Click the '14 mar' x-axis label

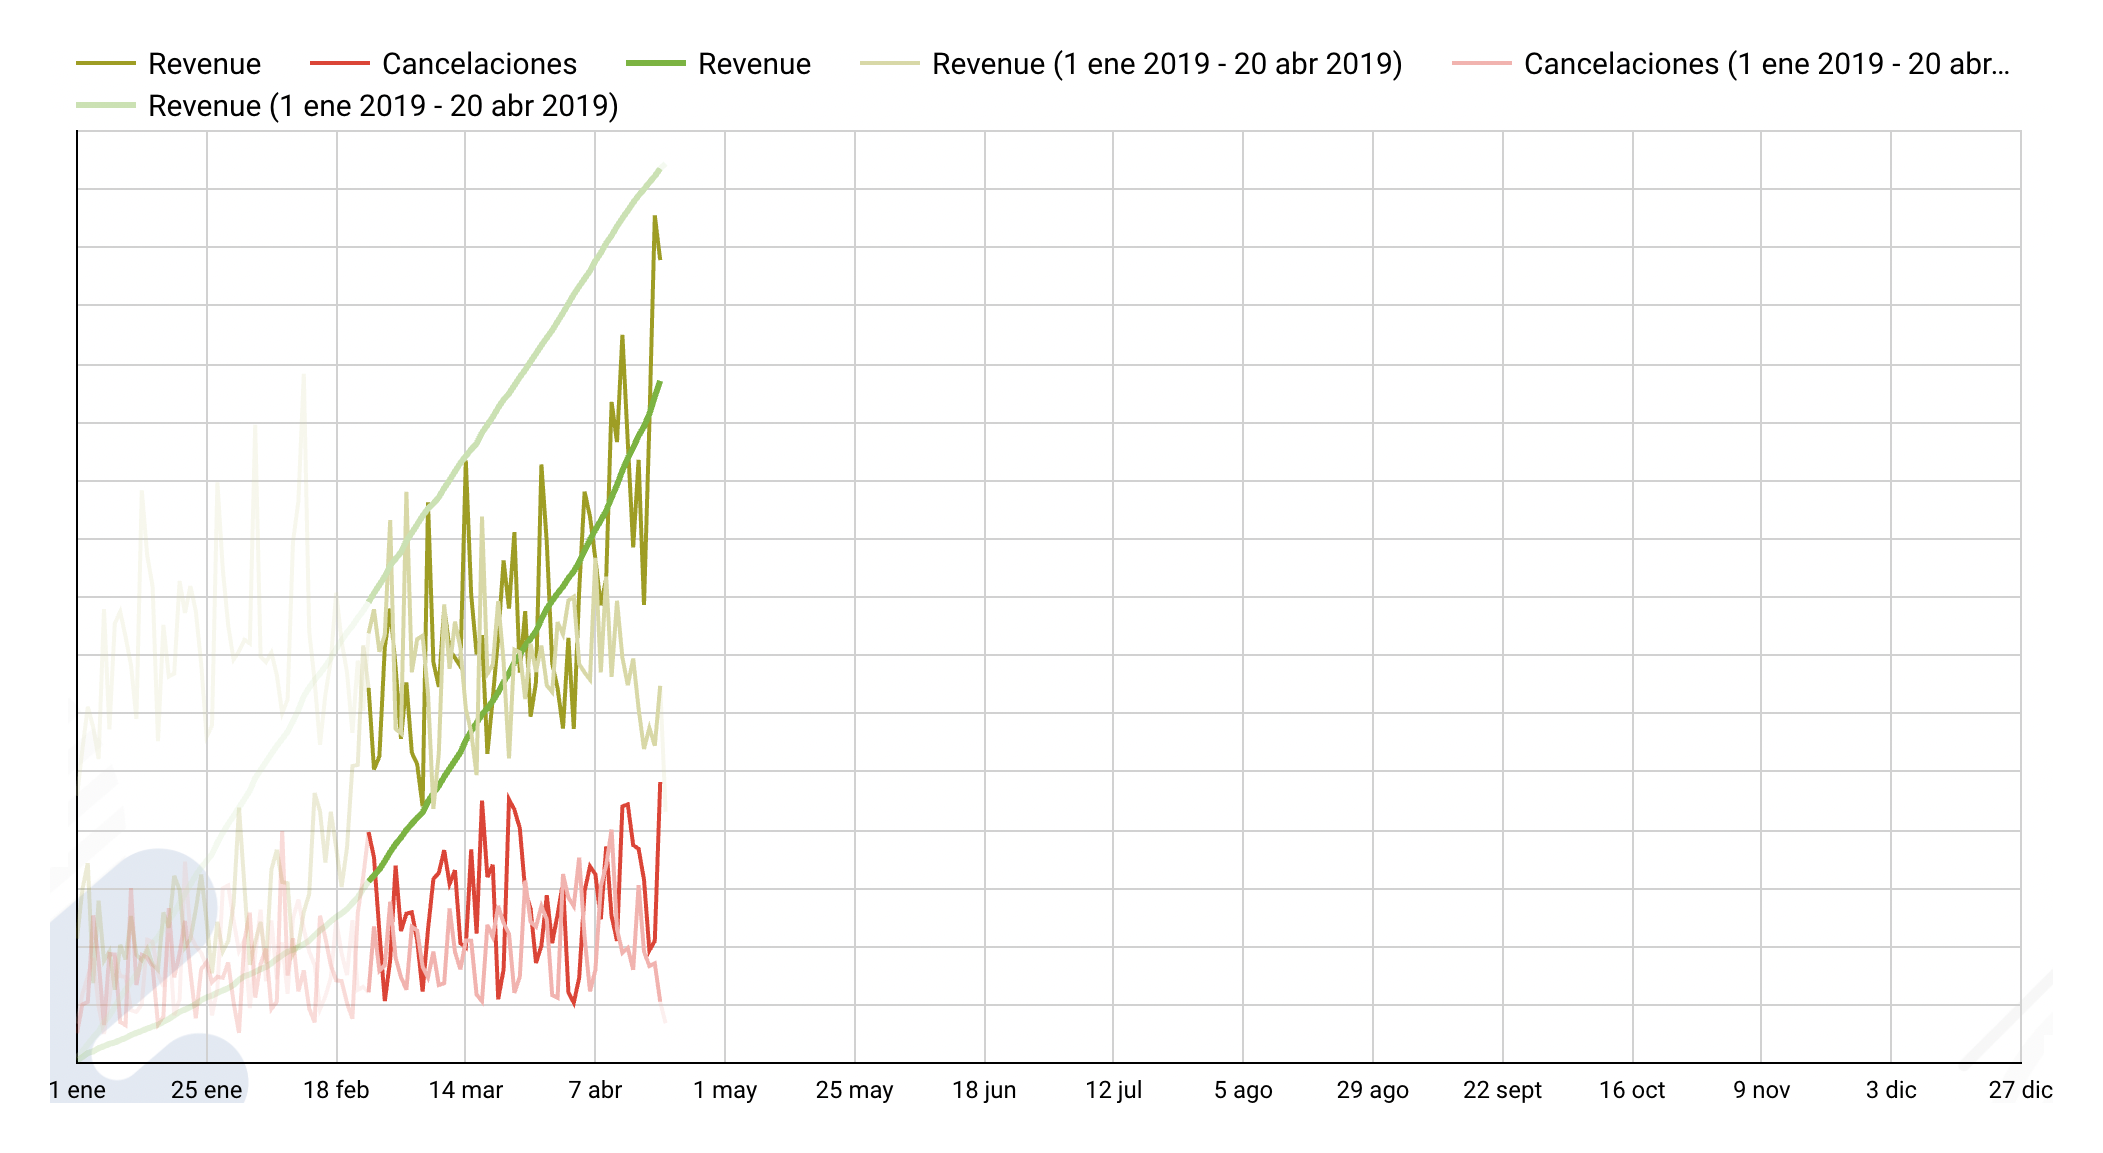coord(466,1090)
